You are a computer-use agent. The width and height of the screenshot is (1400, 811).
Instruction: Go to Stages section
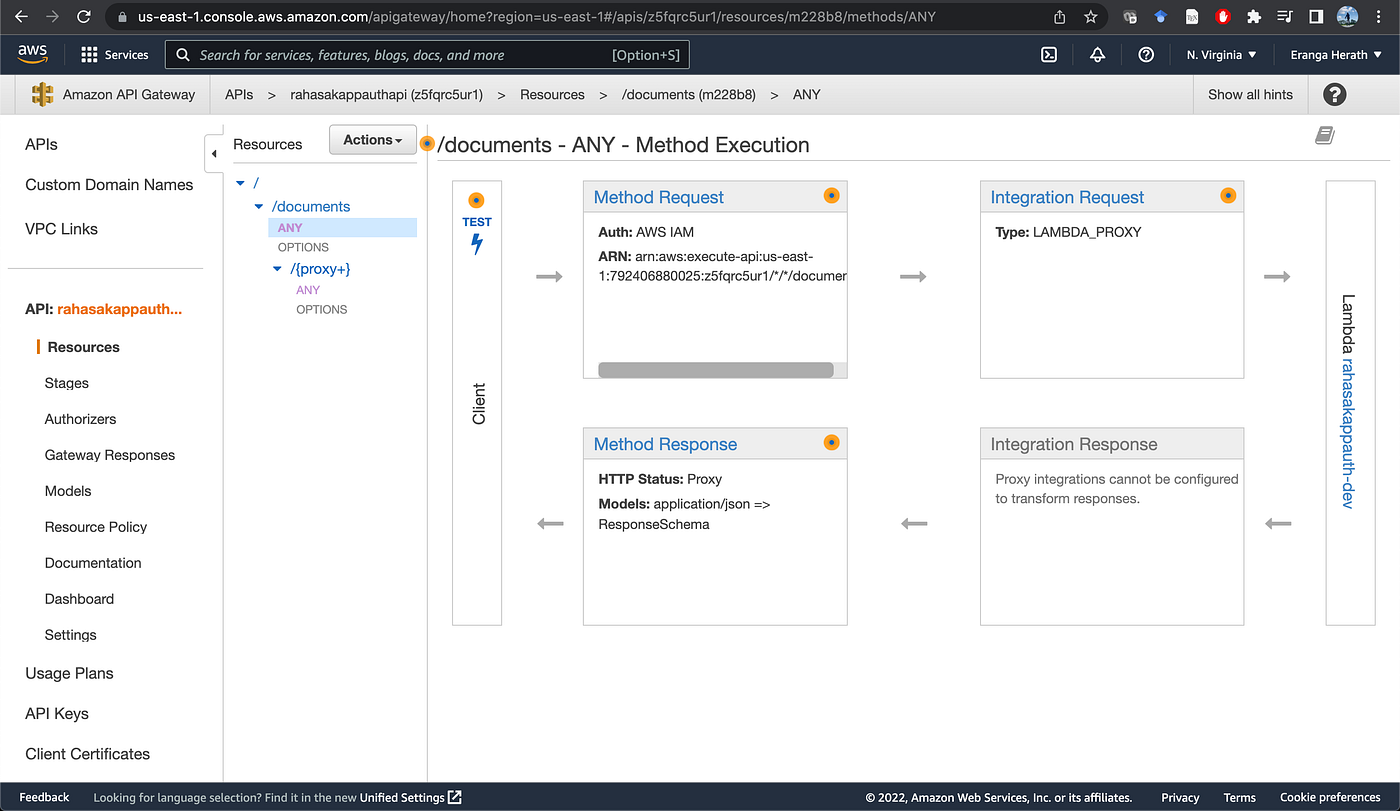(67, 383)
